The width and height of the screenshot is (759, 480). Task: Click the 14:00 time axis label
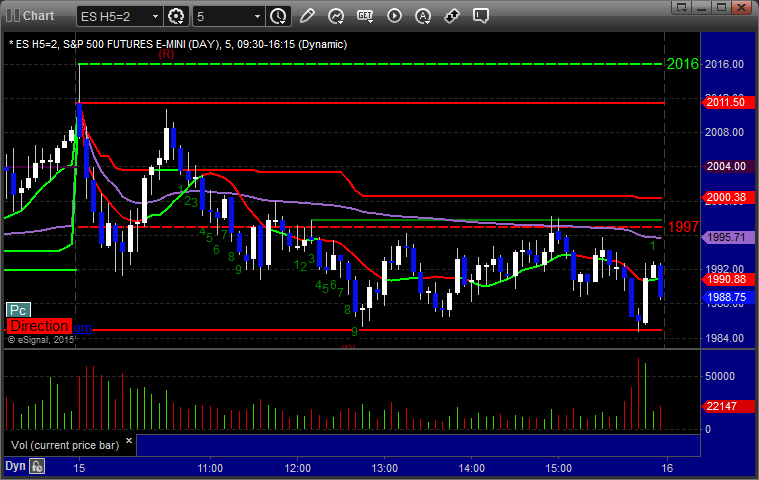(472, 468)
